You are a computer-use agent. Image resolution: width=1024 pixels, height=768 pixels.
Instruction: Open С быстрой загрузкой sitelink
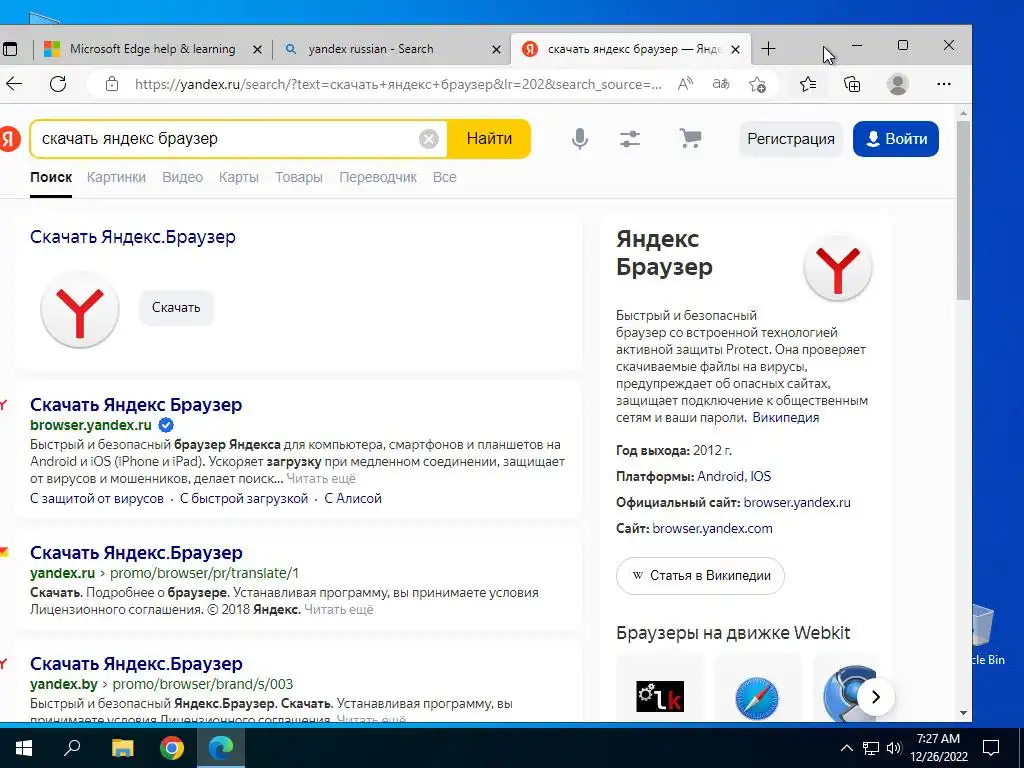[244, 498]
